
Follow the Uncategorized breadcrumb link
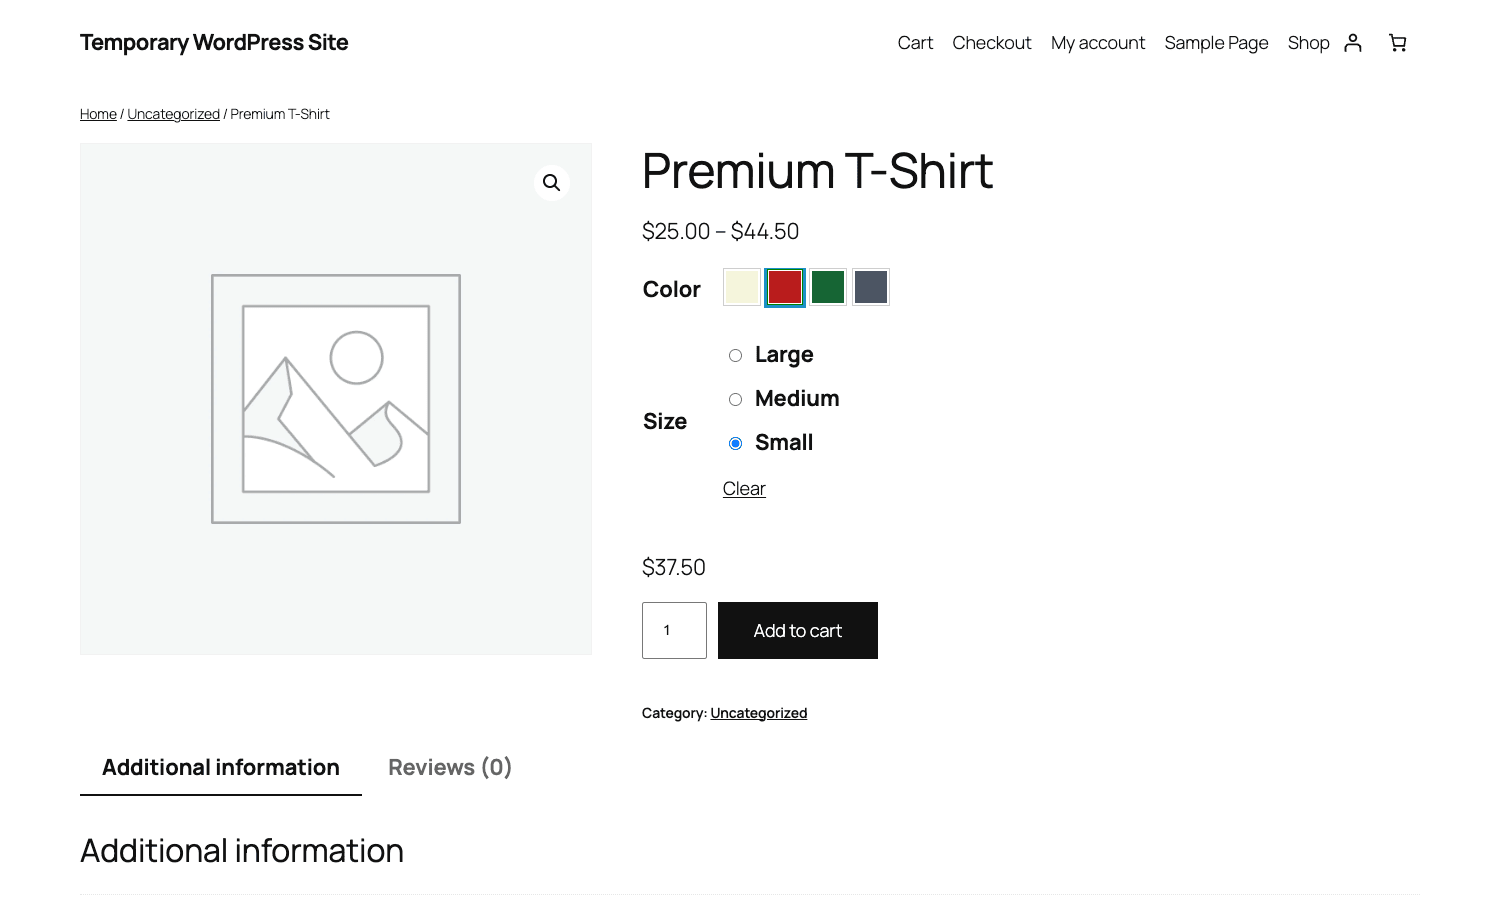tap(173, 114)
